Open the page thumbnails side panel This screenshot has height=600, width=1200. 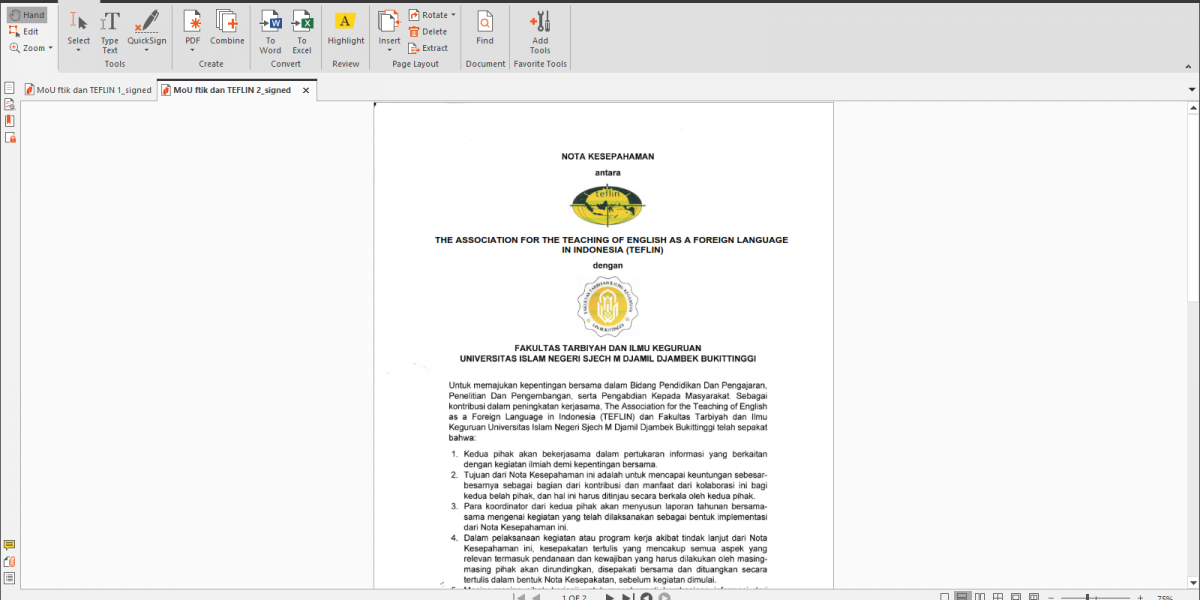click(x=9, y=88)
